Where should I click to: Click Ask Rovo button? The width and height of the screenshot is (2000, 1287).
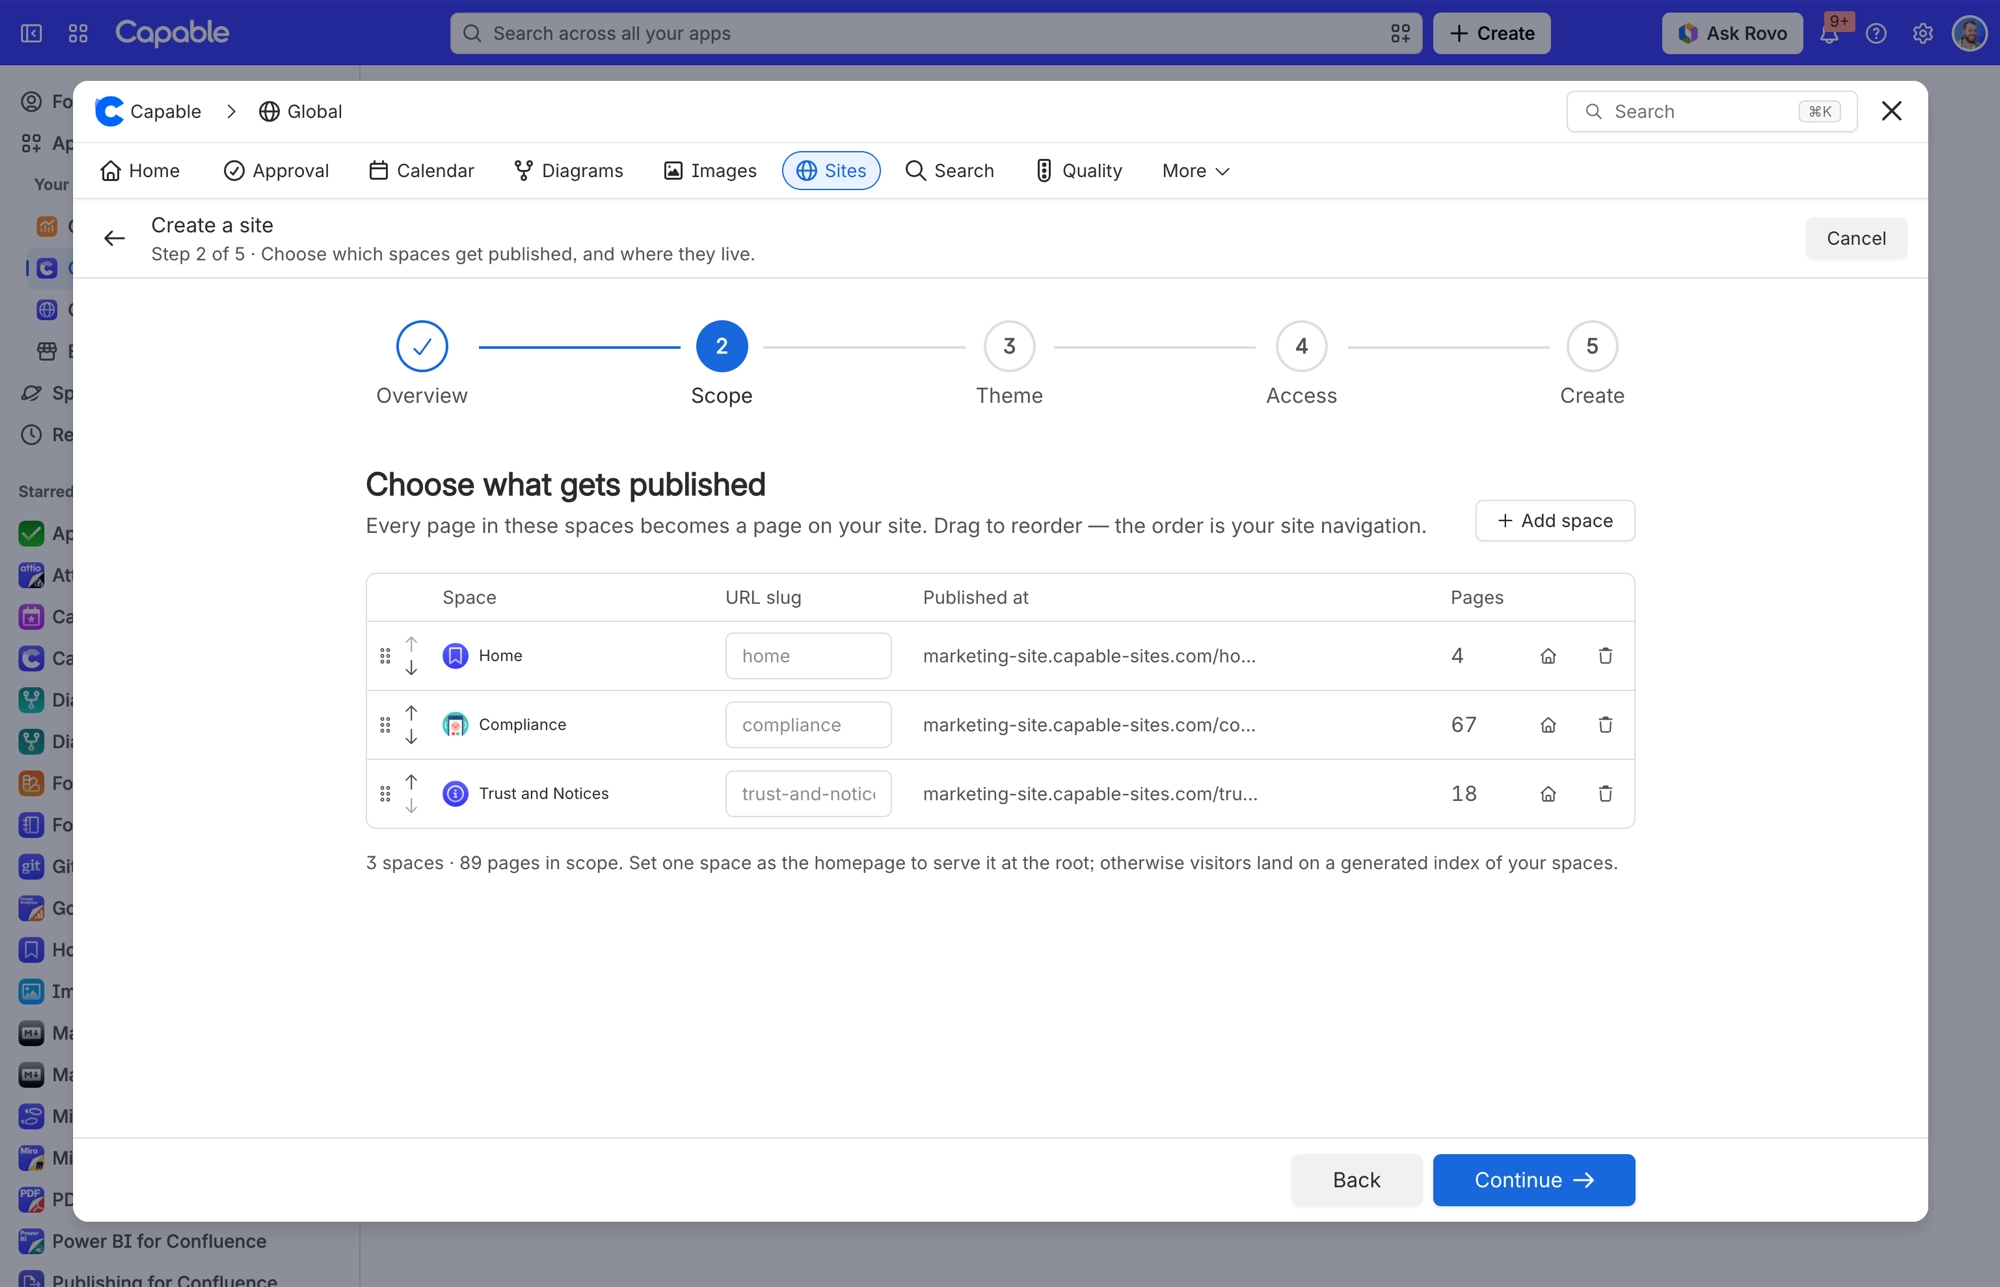point(1732,33)
